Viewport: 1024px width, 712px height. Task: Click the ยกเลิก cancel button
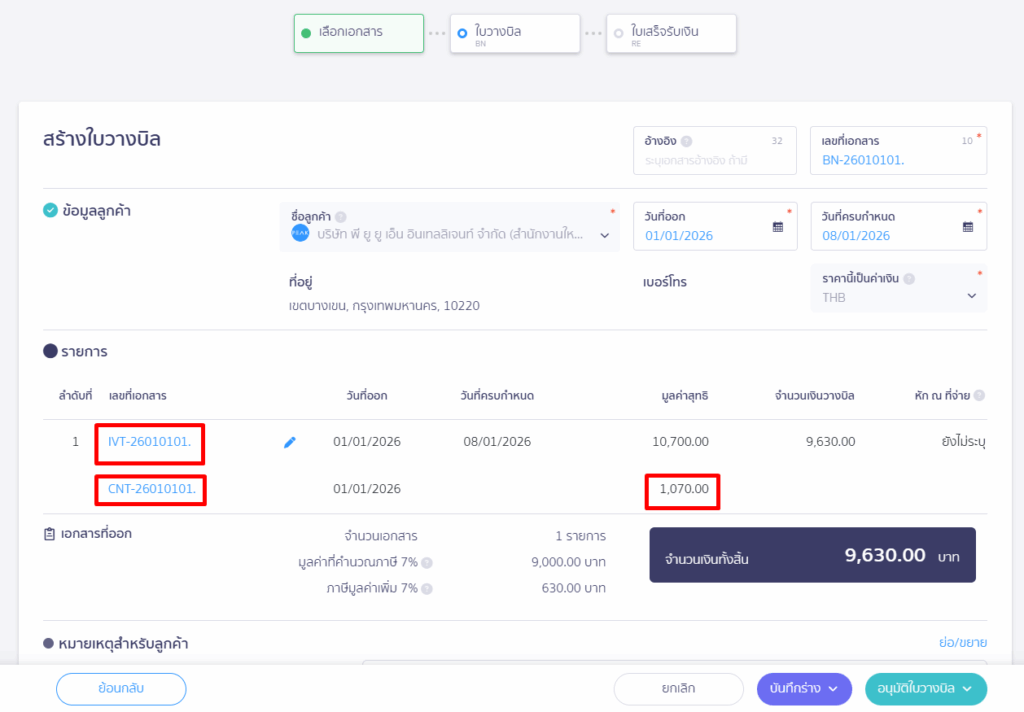[x=678, y=688]
